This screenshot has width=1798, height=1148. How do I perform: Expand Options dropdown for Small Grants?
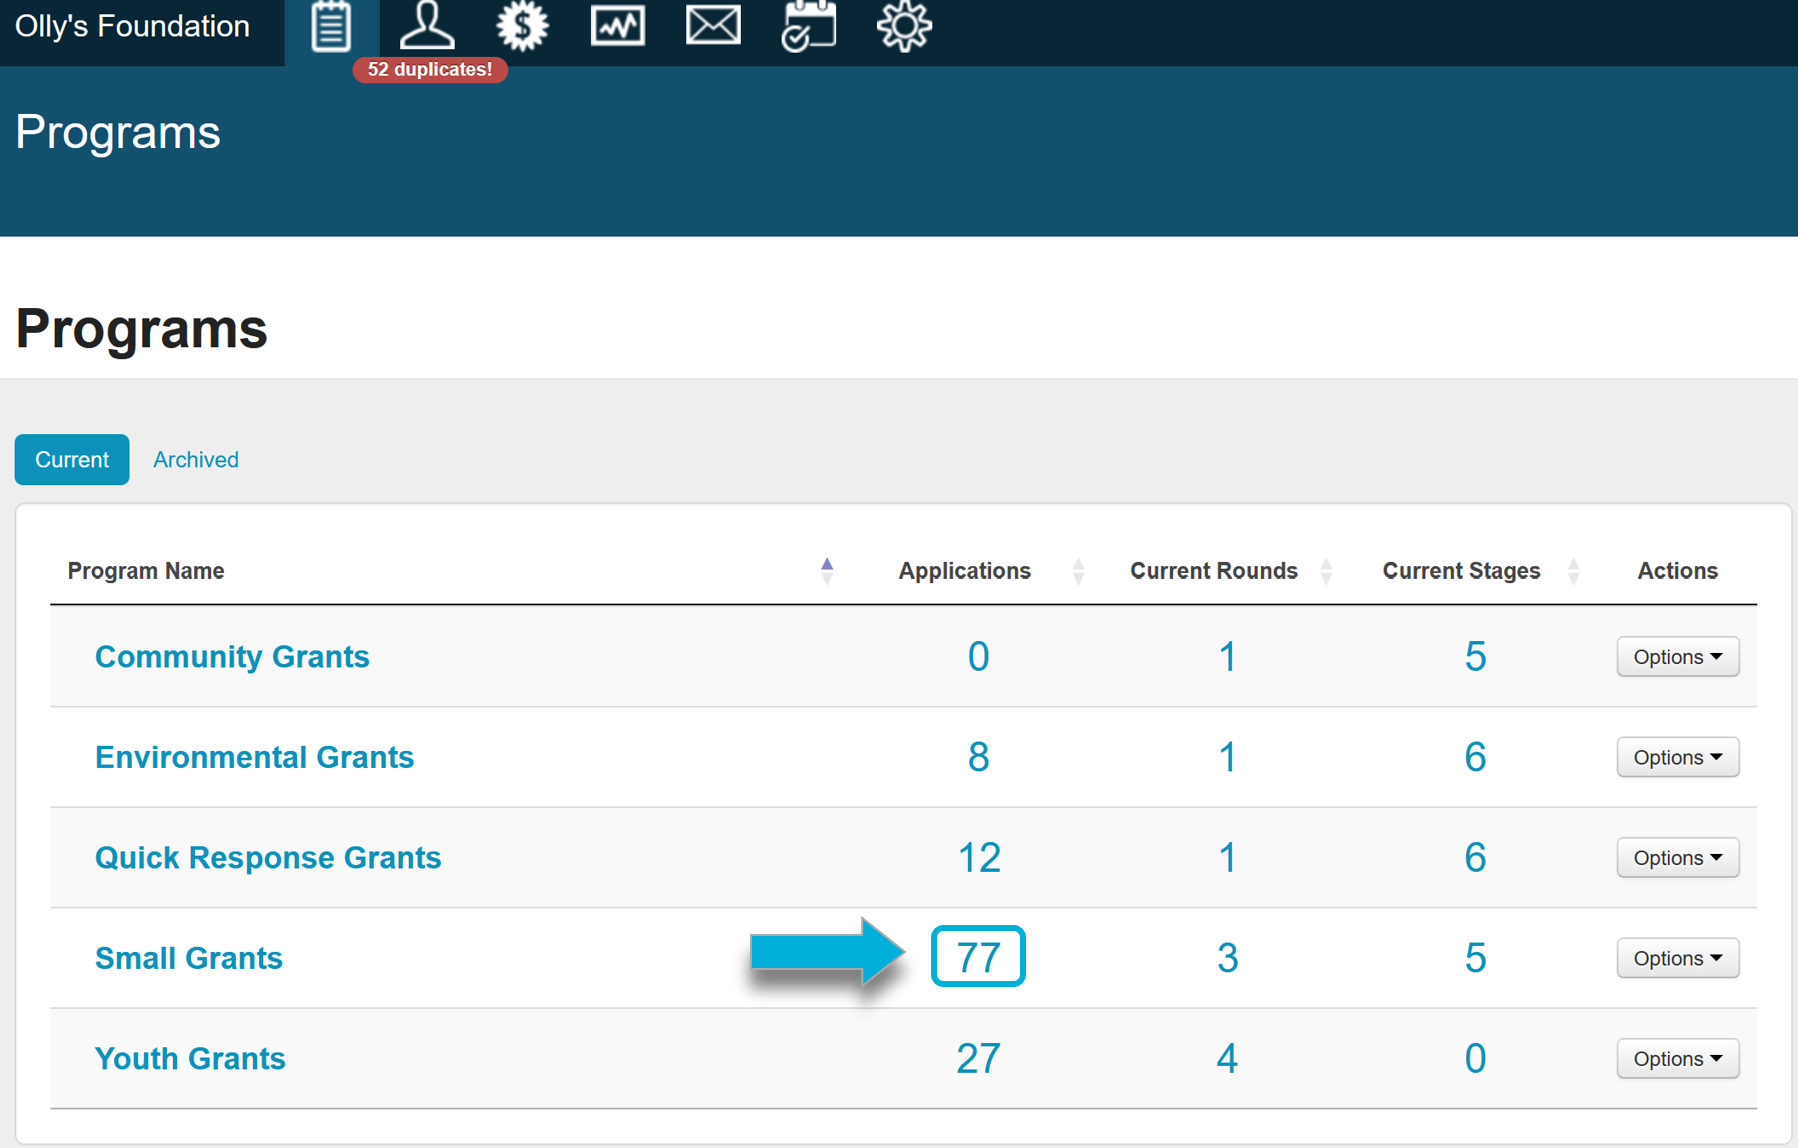[x=1677, y=958]
